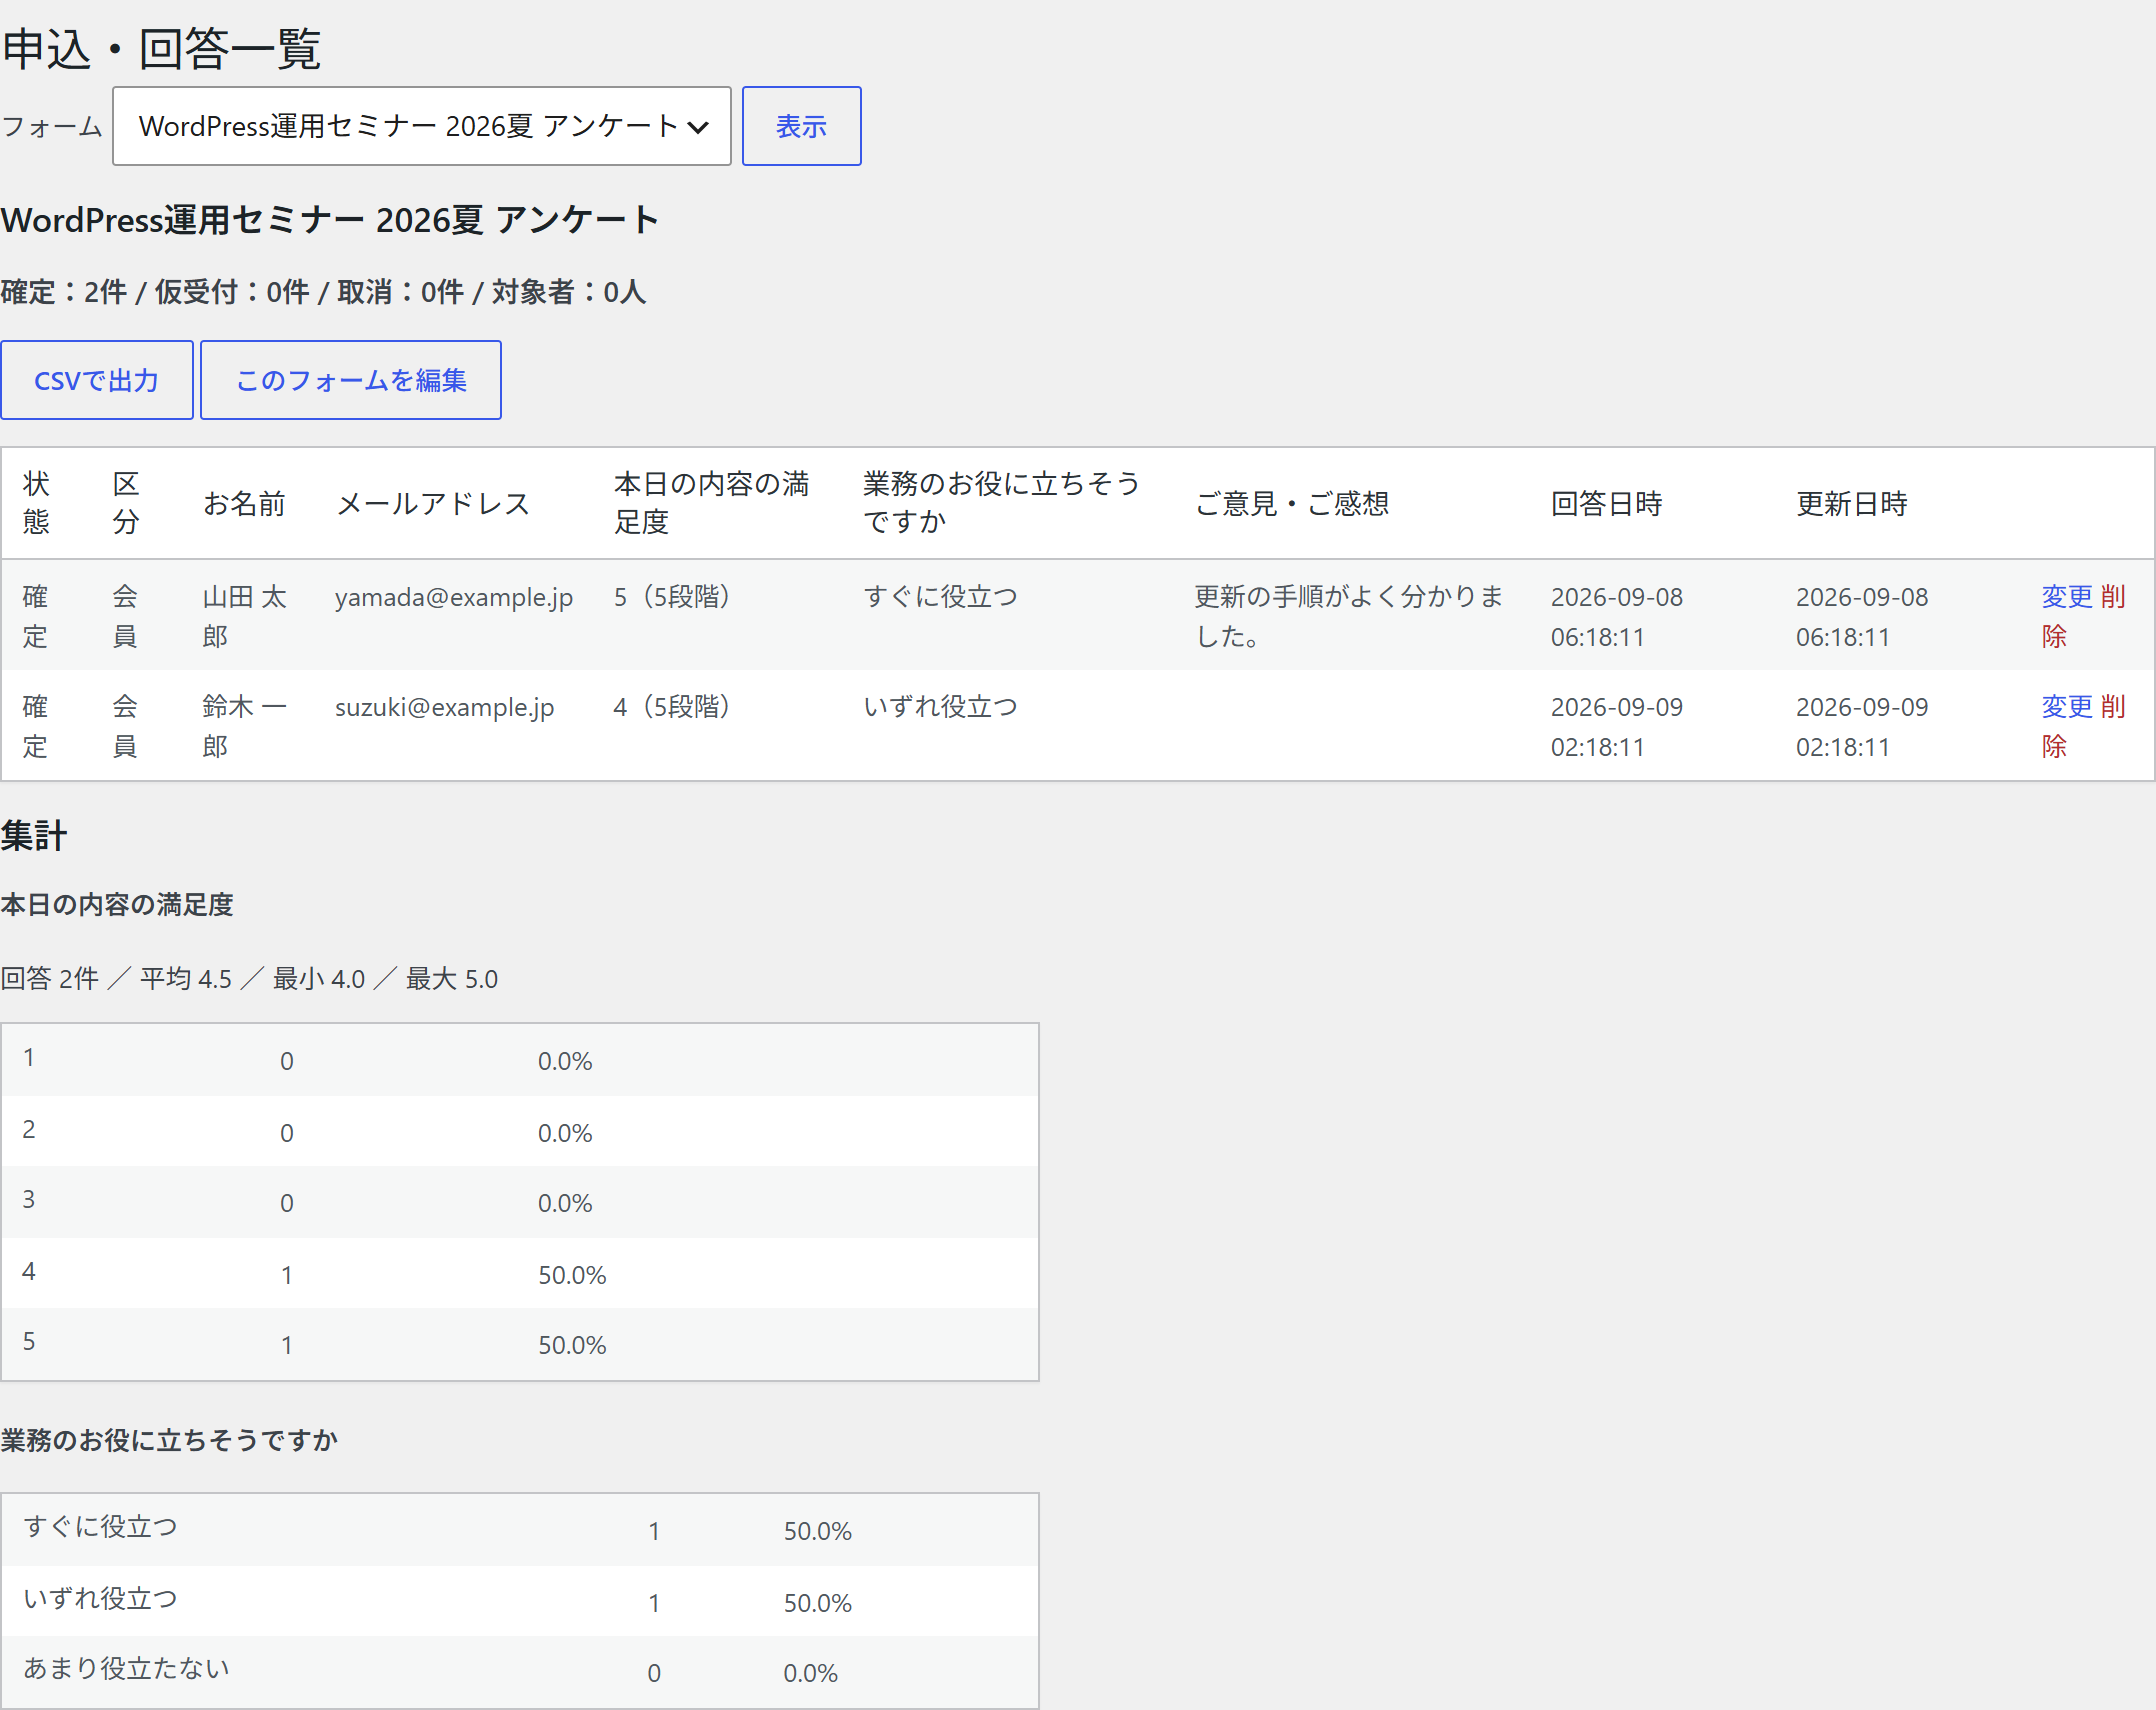
Task: Click 変更 link for 鈴木 一郎 row
Action: (2067, 707)
